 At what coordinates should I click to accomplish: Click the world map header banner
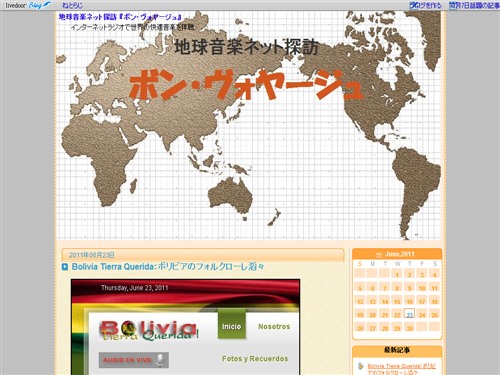(x=249, y=125)
